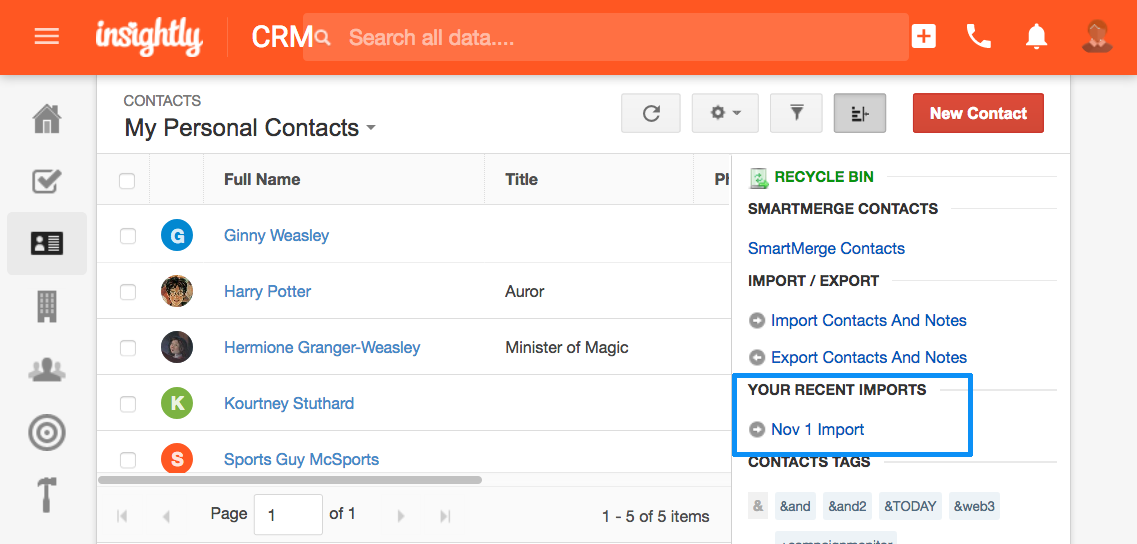This screenshot has height=544, width=1137.
Task: Open Projects from the hammer sidebar icon
Action: [x=47, y=495]
